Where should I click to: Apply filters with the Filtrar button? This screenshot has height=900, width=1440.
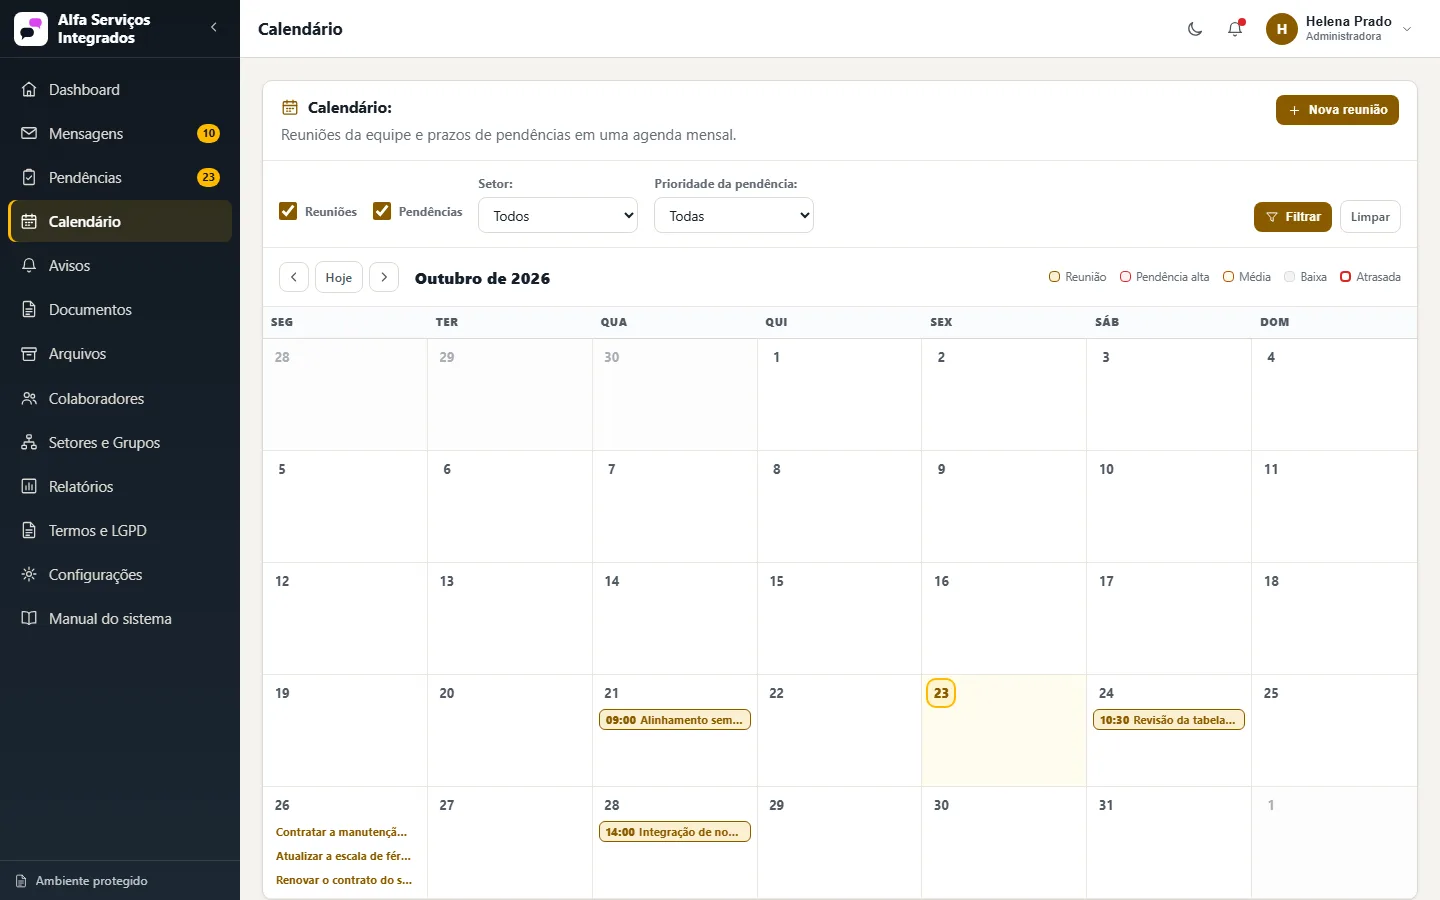point(1293,217)
